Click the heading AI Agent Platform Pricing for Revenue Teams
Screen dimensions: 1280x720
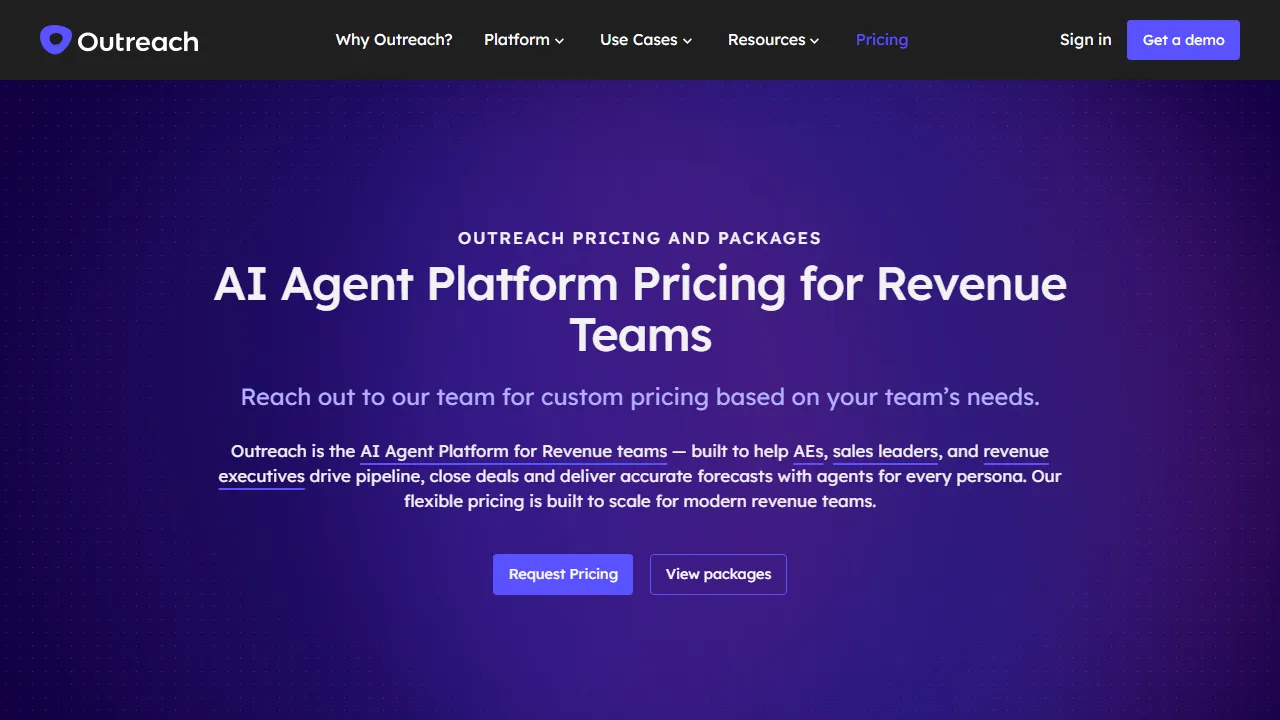pos(640,309)
